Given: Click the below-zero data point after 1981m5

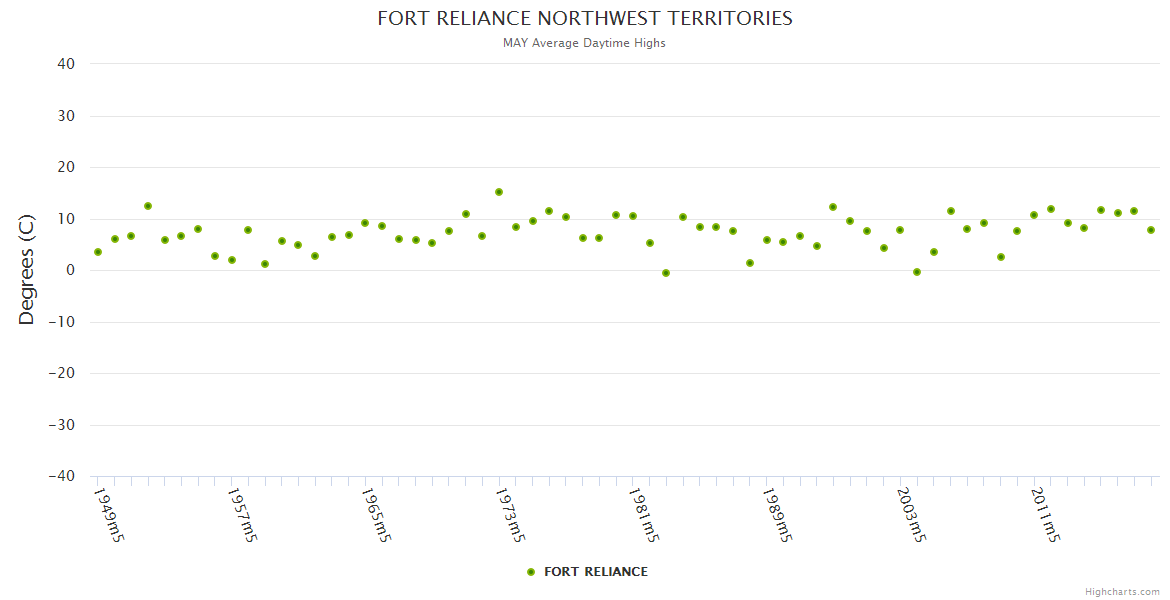Looking at the screenshot, I should point(666,273).
